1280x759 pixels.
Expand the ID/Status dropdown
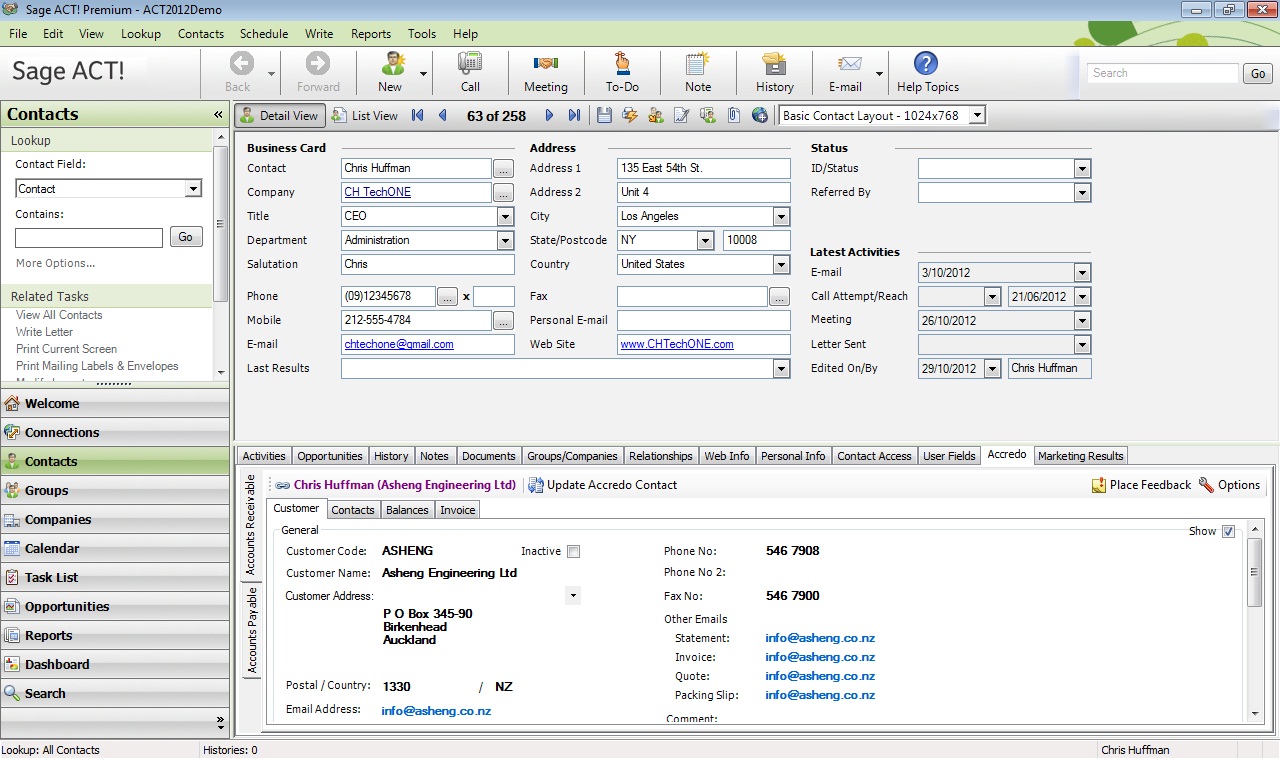1082,168
